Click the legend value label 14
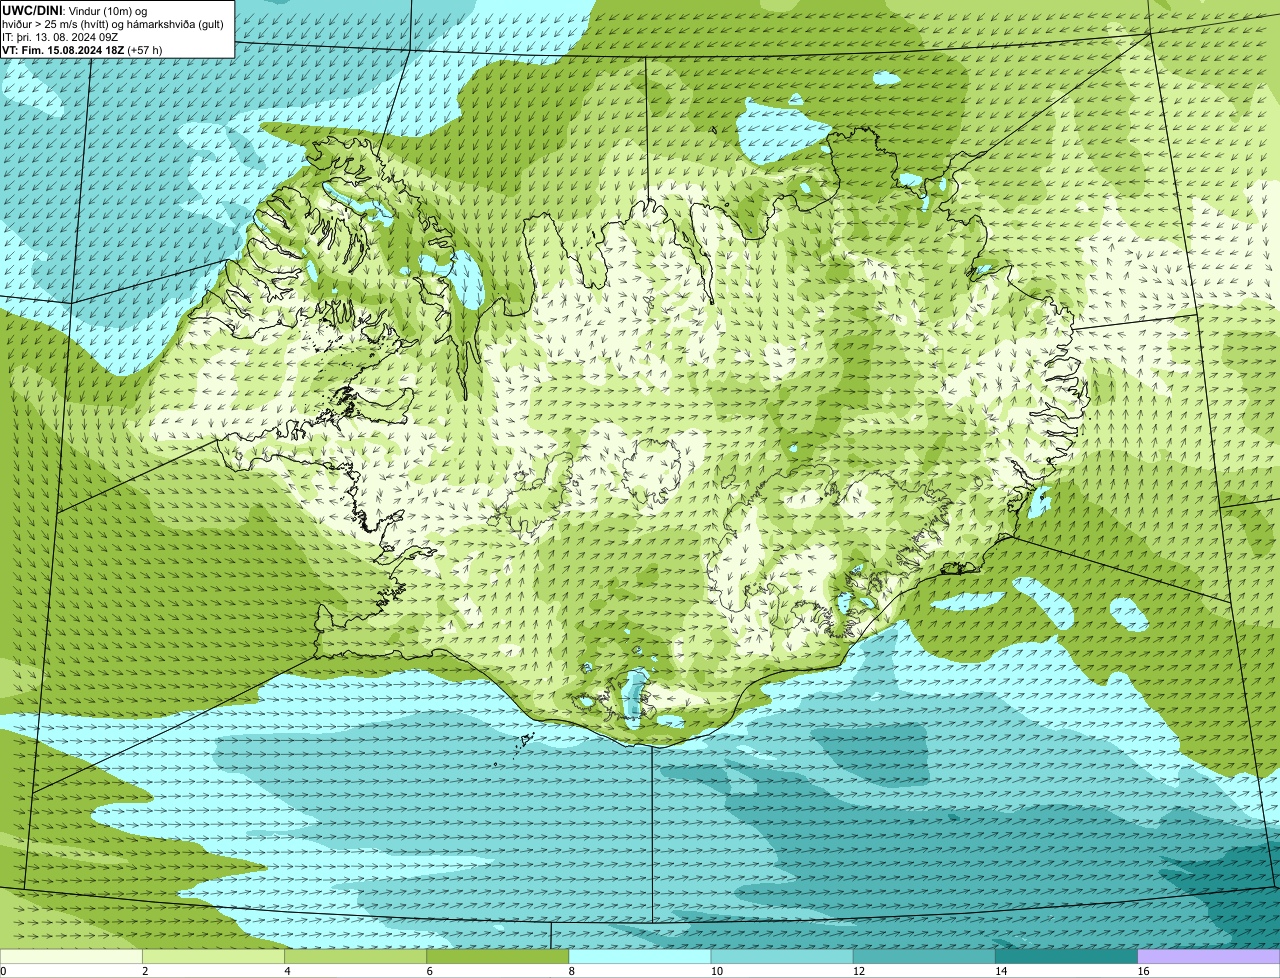1280x978 pixels. 1000,971
